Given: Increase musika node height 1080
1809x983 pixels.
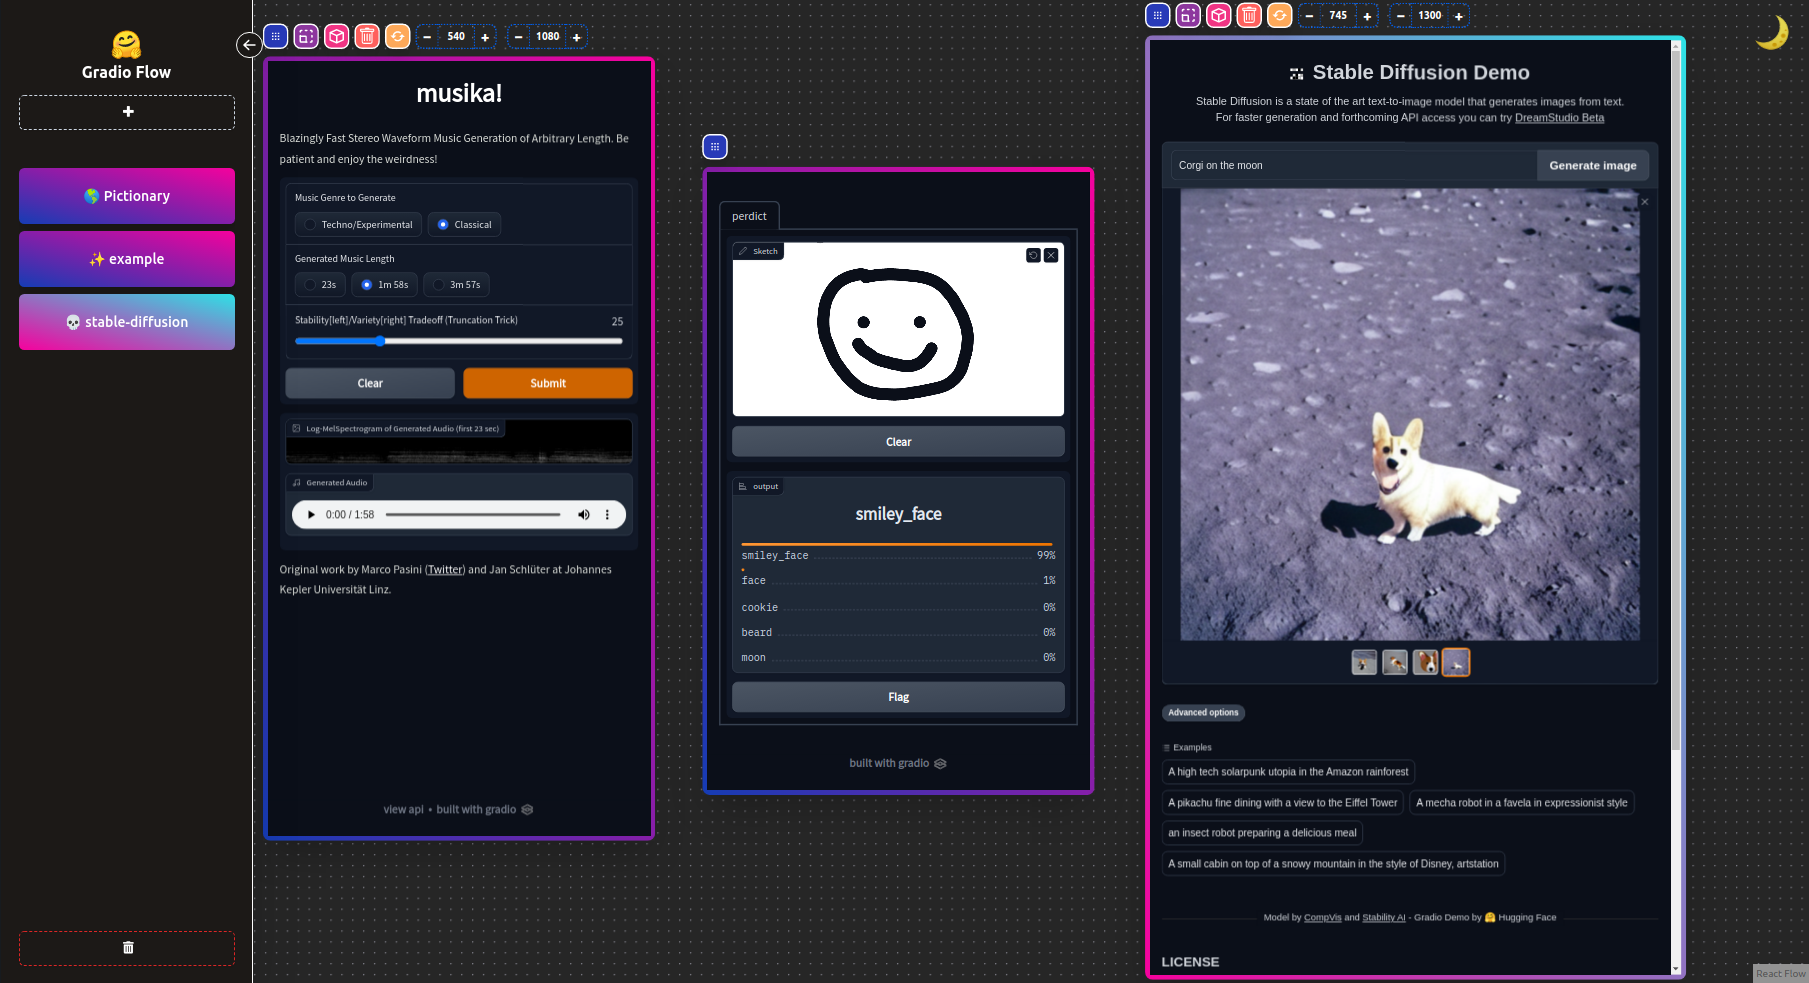Looking at the screenshot, I should (577, 37).
